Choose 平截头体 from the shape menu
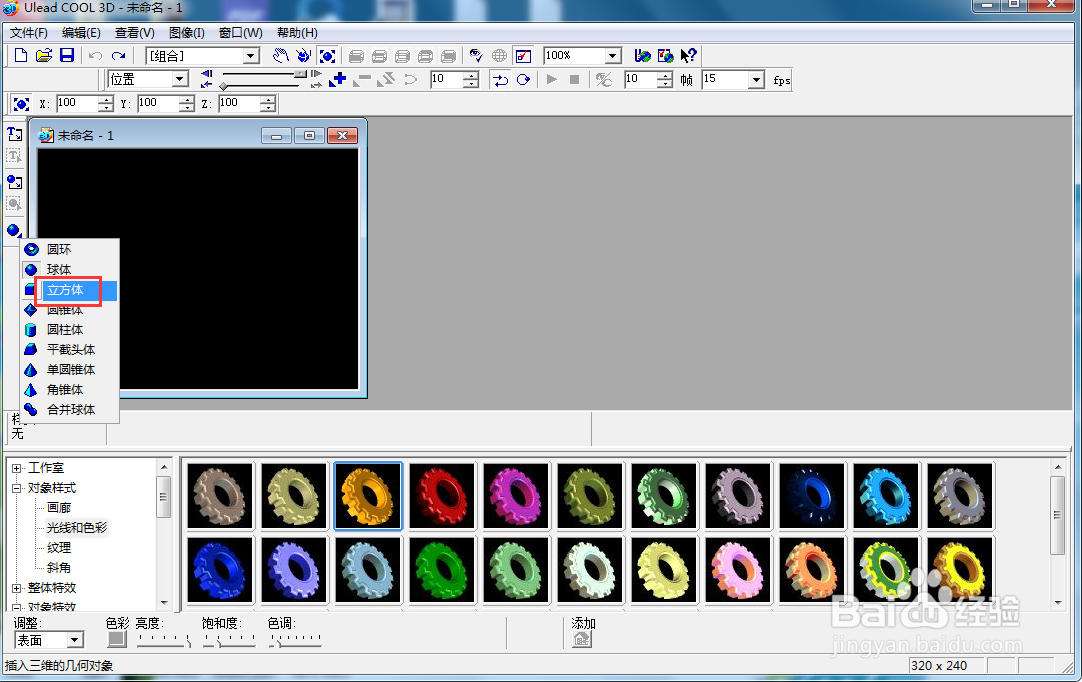Image resolution: width=1082 pixels, height=682 pixels. pyautogui.click(x=70, y=350)
